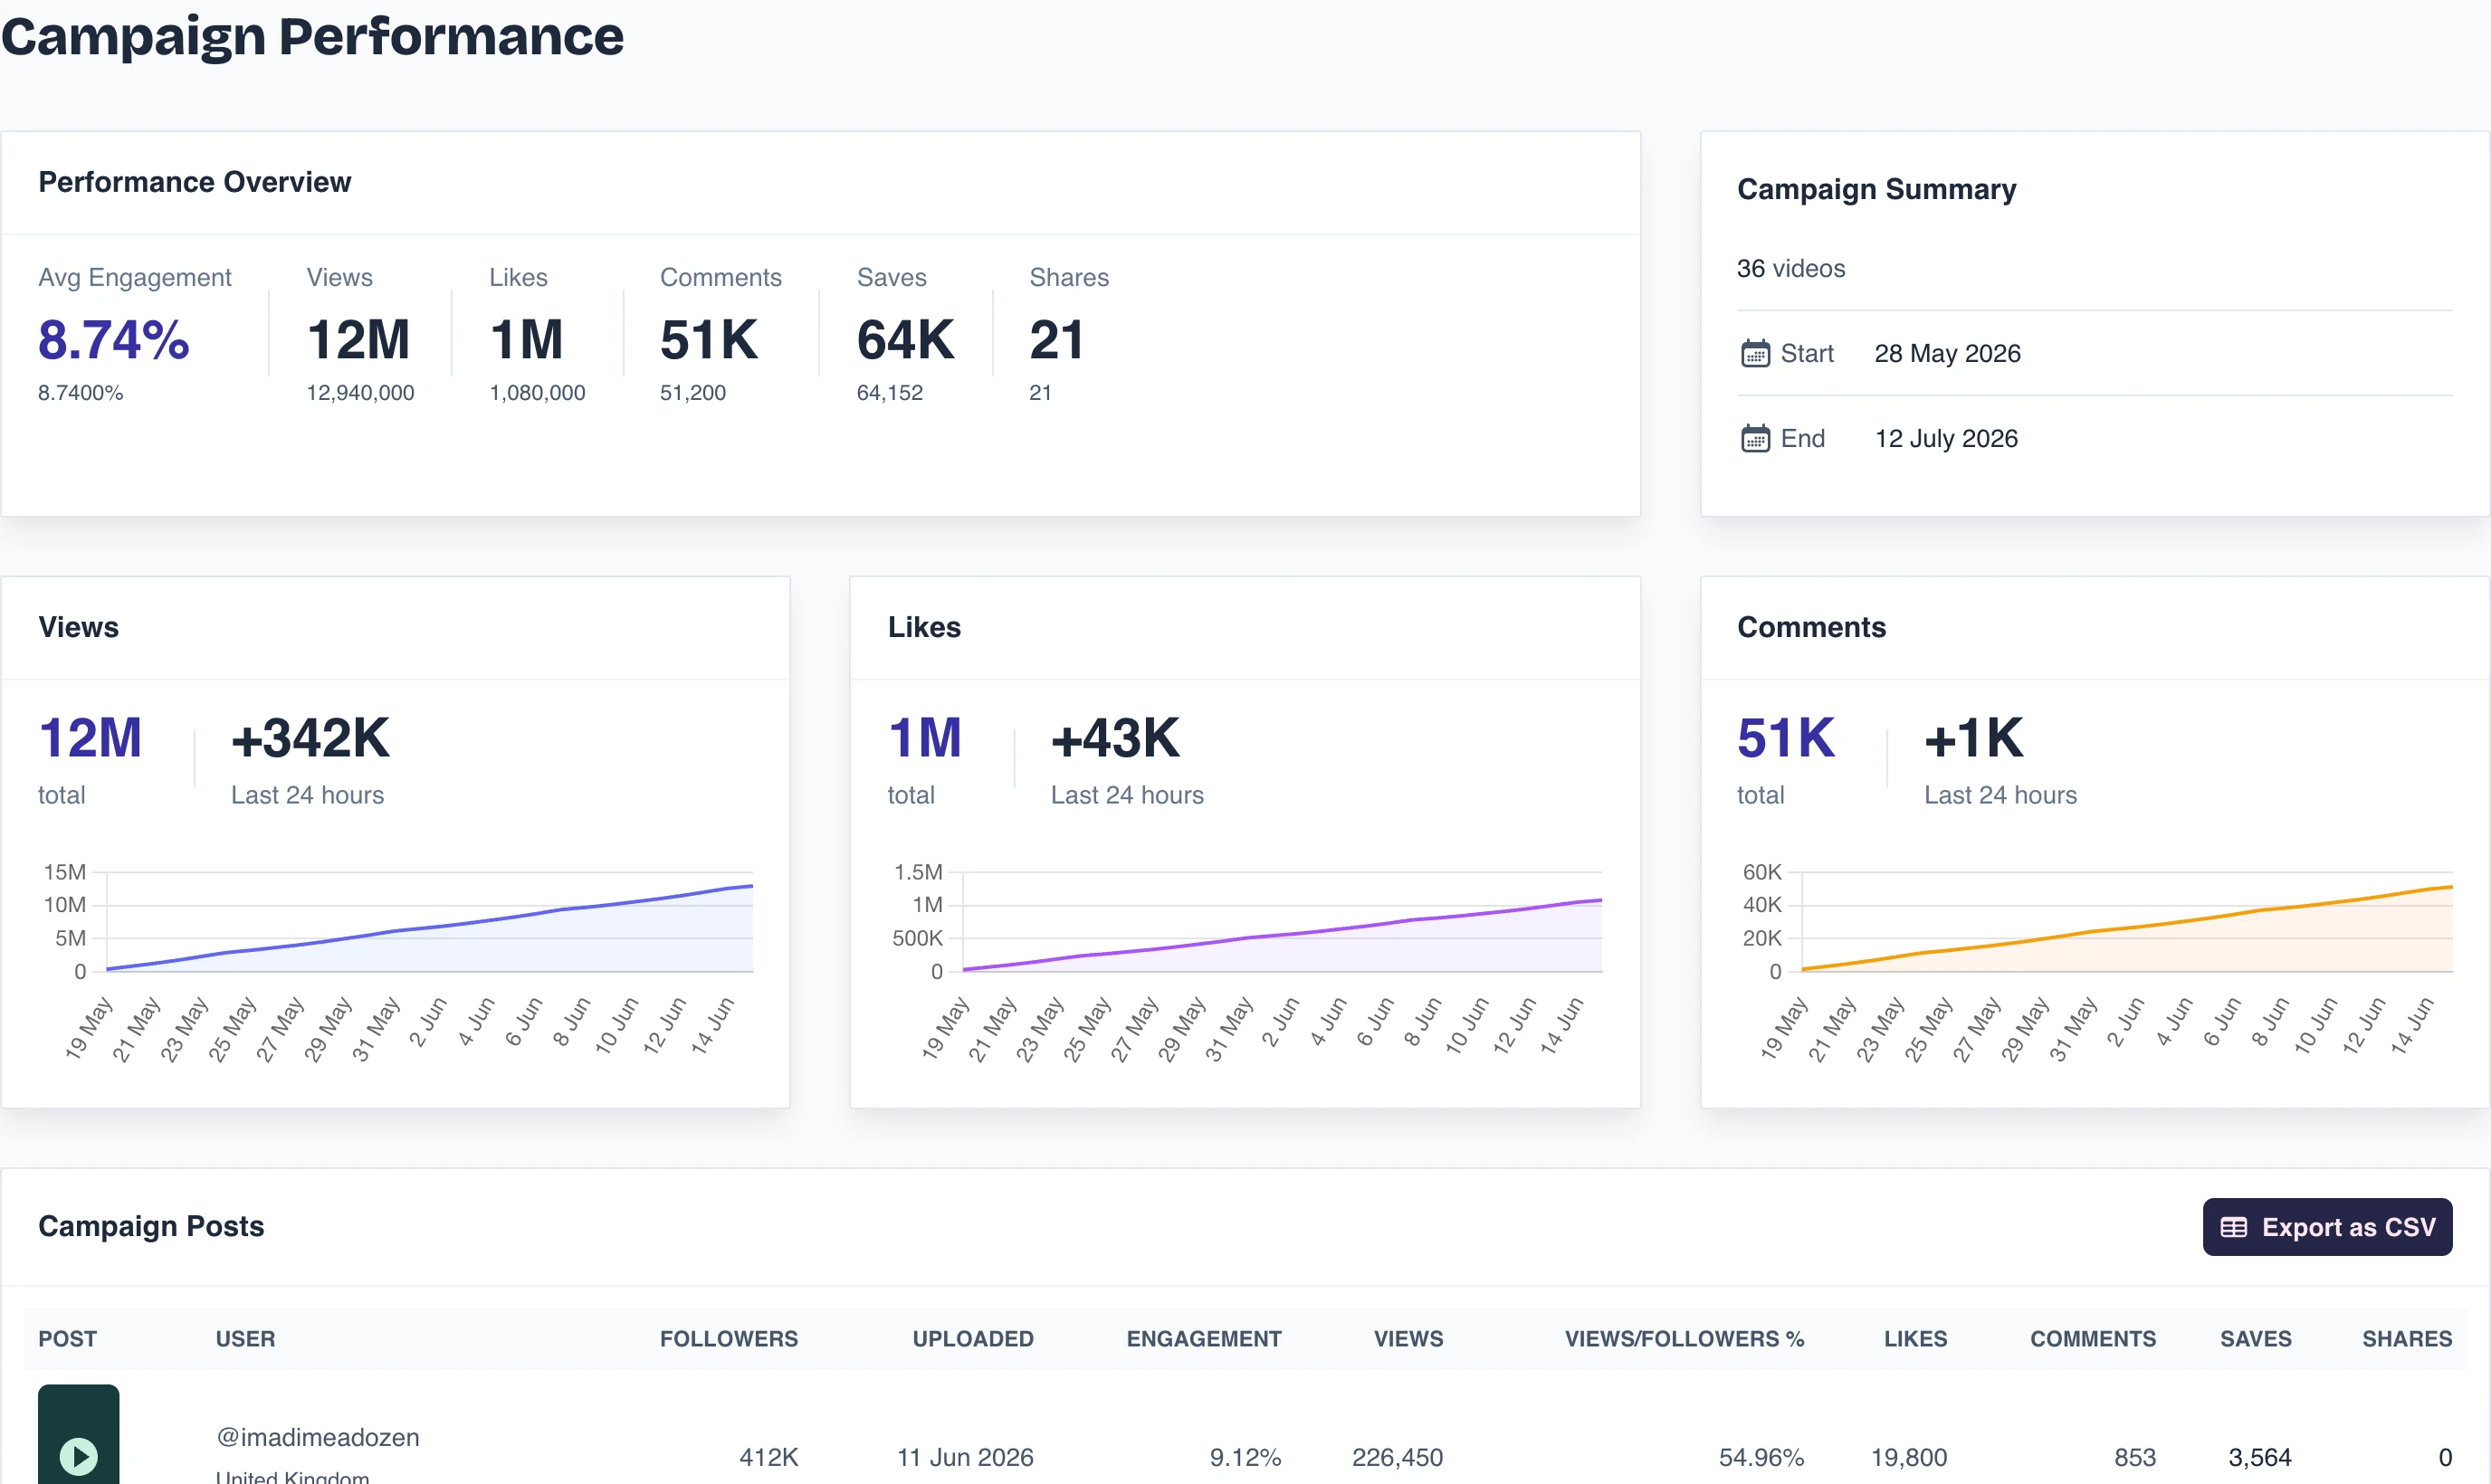This screenshot has width=2491, height=1484.
Task: Click +342K views in last 24 hours
Action: click(x=310, y=739)
